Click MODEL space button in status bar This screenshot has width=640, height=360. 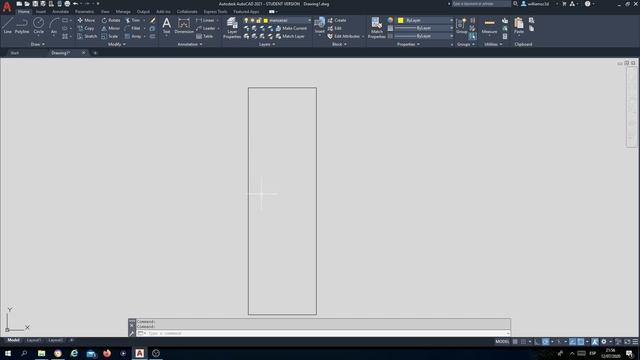coord(502,342)
